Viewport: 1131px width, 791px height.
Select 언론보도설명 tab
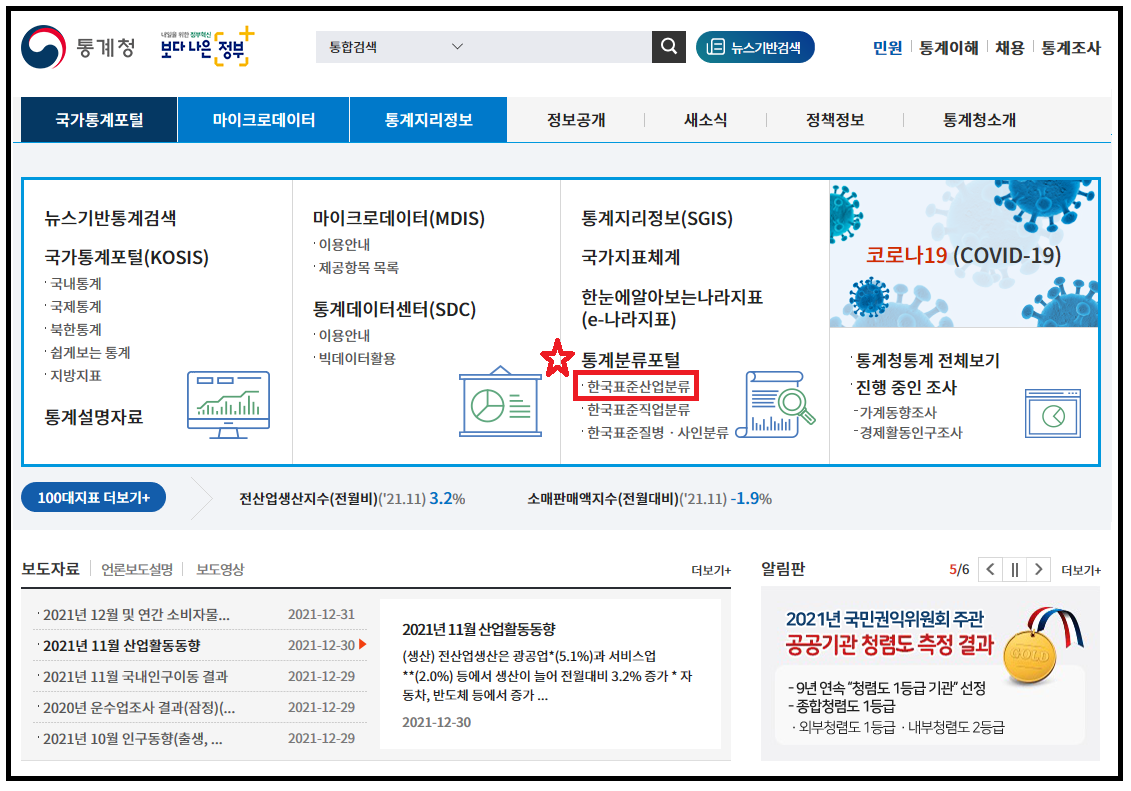point(137,570)
